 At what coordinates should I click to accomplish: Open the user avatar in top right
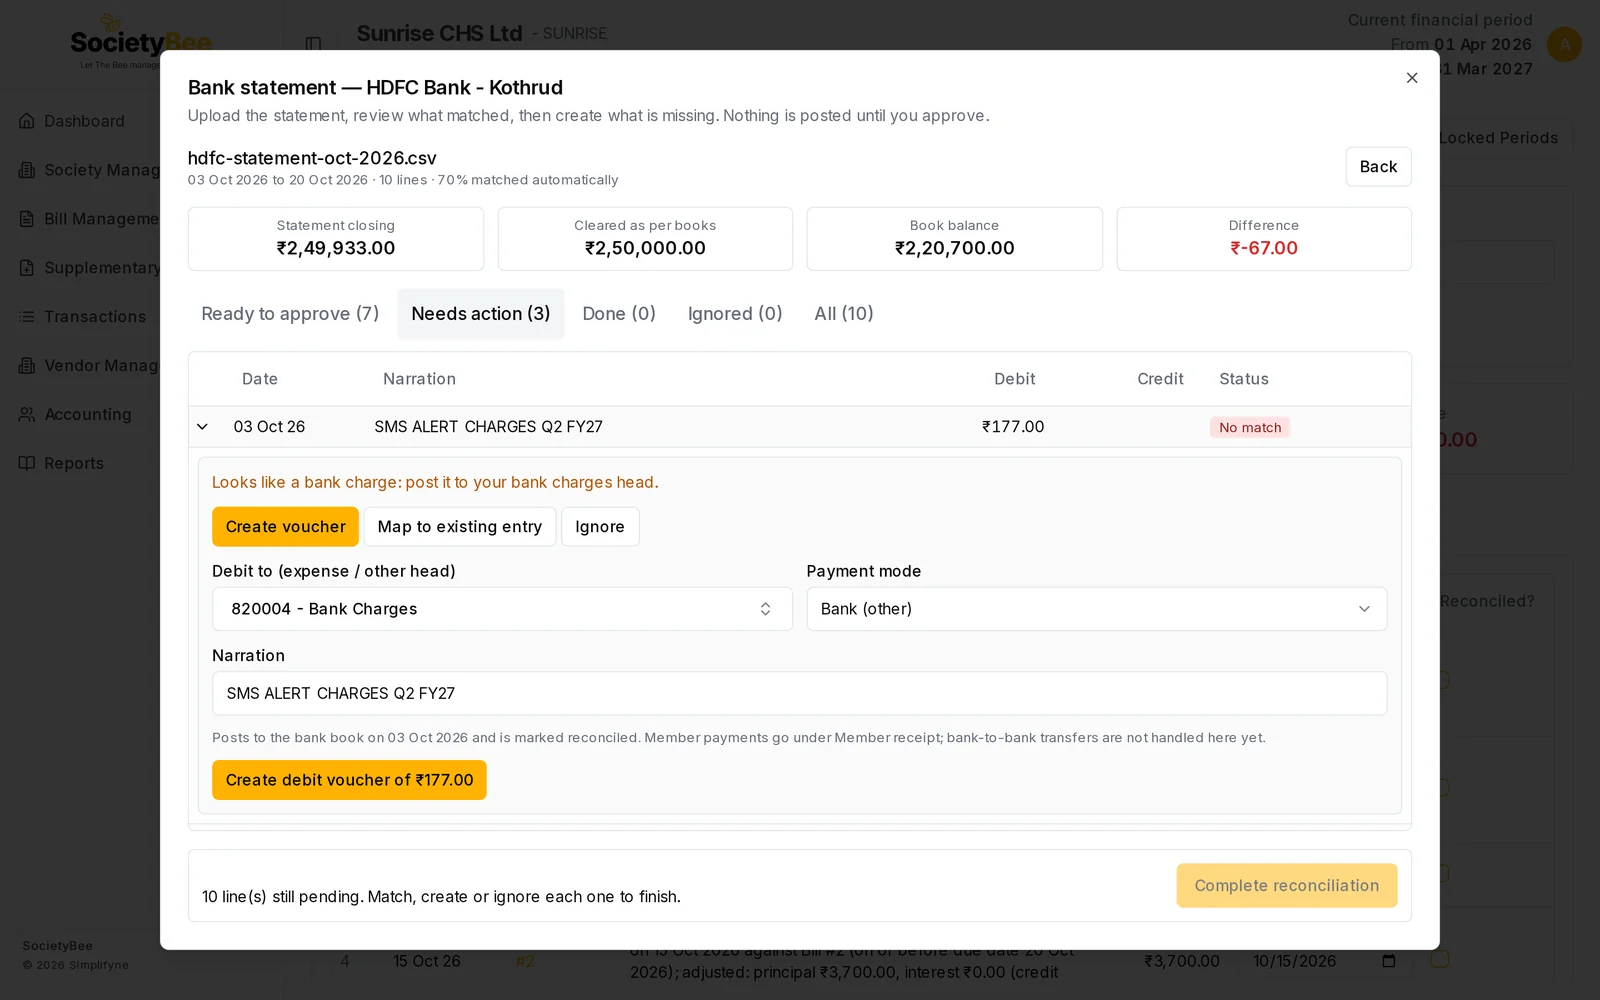pyautogui.click(x=1564, y=44)
